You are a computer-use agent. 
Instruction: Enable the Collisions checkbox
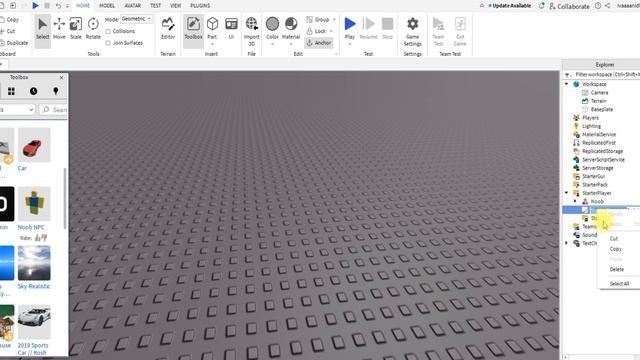(108, 31)
